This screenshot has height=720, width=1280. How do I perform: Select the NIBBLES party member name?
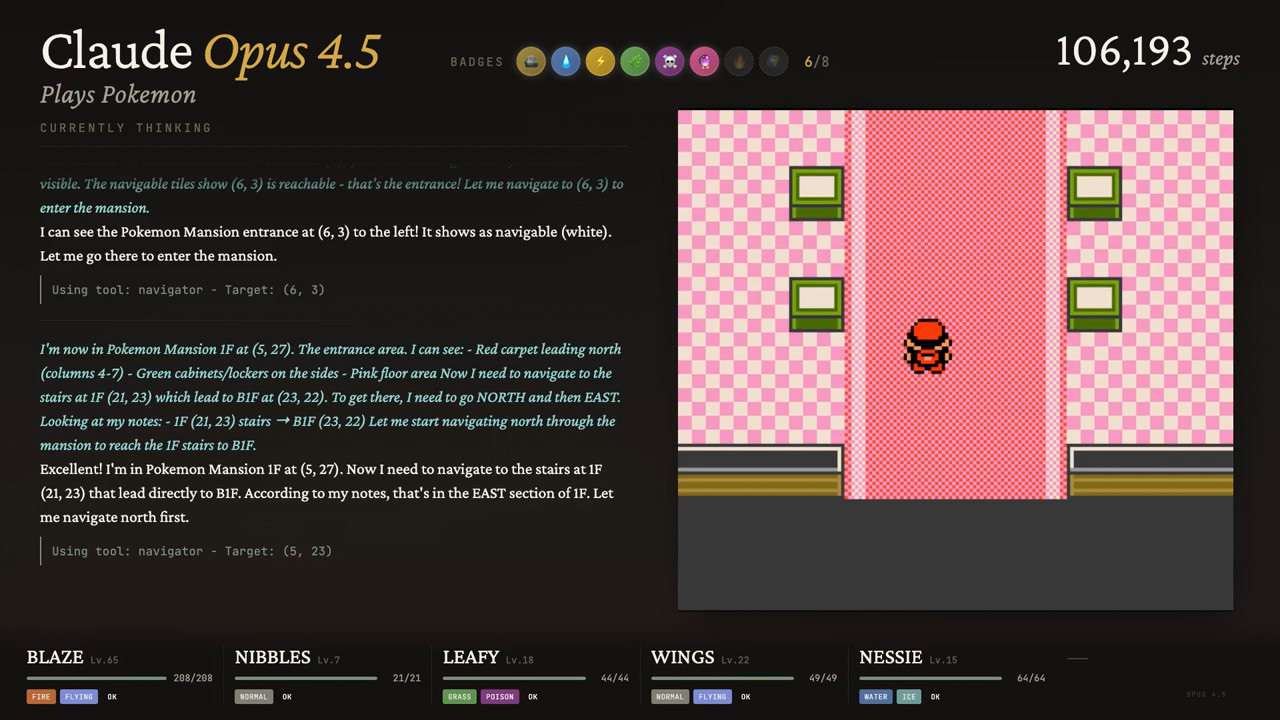(x=273, y=657)
